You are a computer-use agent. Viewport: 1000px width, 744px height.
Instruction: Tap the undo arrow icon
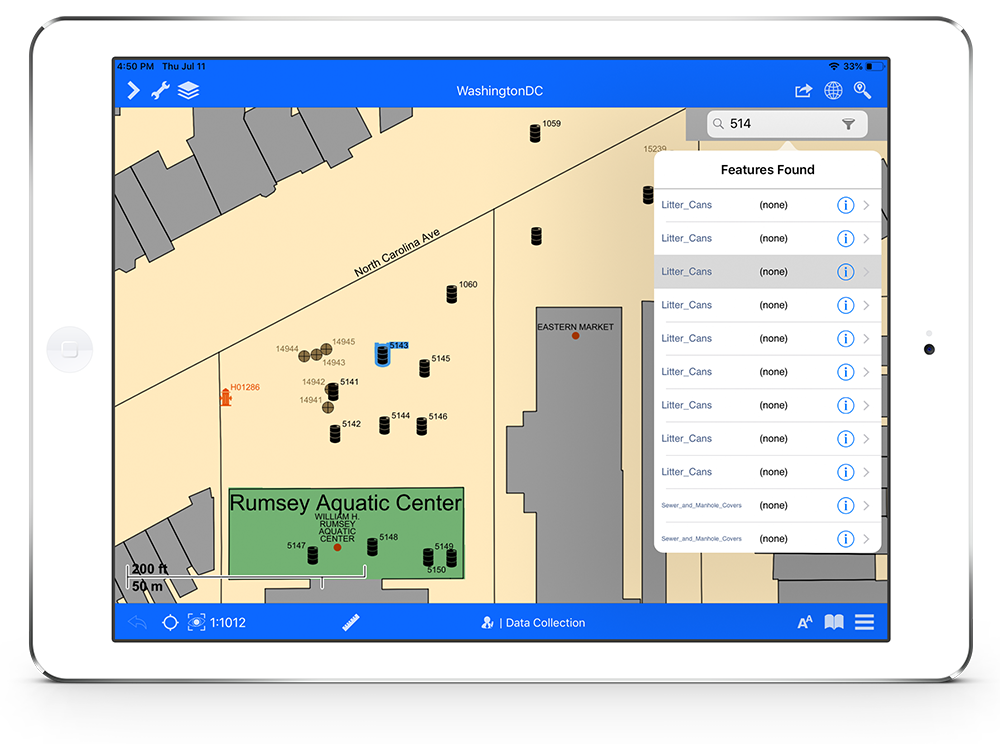tap(139, 622)
